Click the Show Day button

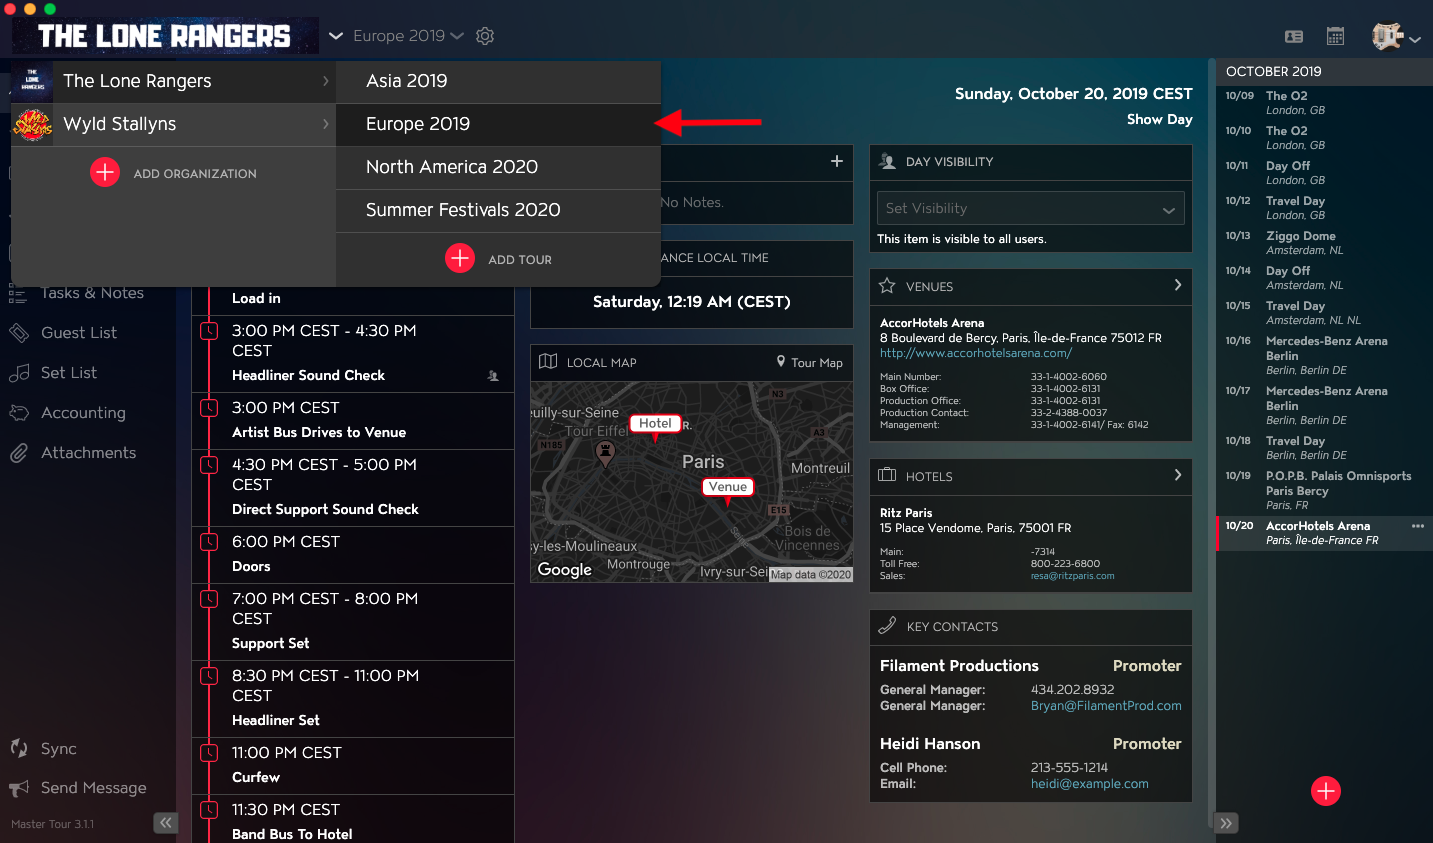[x=1159, y=119]
